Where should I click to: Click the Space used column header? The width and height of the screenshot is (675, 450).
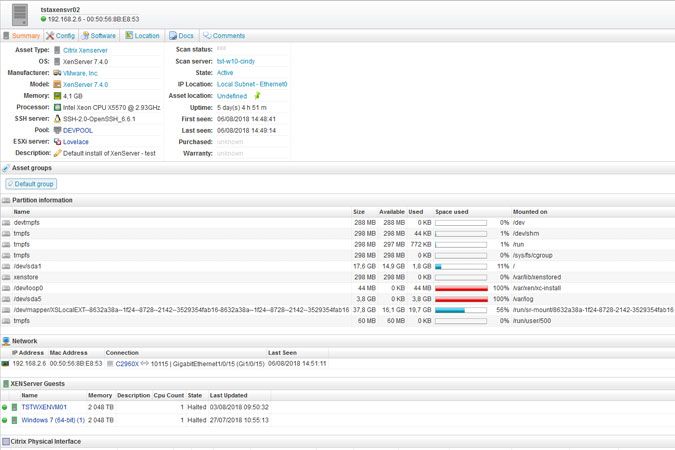pos(452,212)
